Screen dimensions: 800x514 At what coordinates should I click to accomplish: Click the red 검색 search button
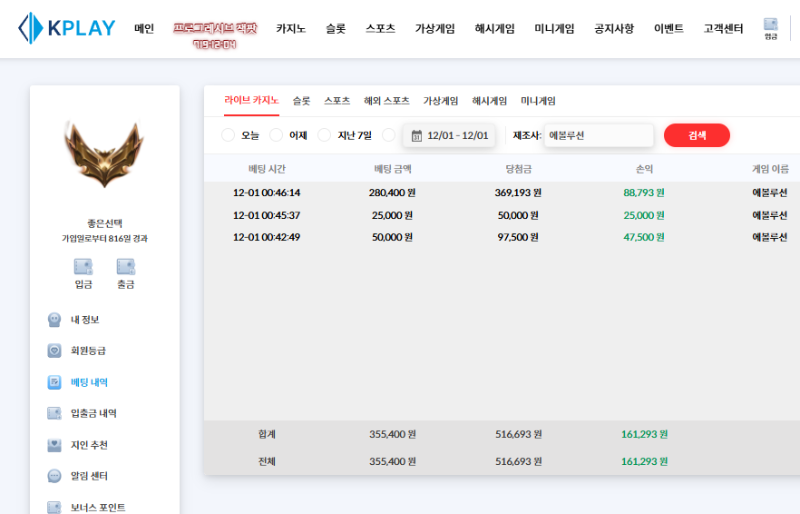pos(697,135)
